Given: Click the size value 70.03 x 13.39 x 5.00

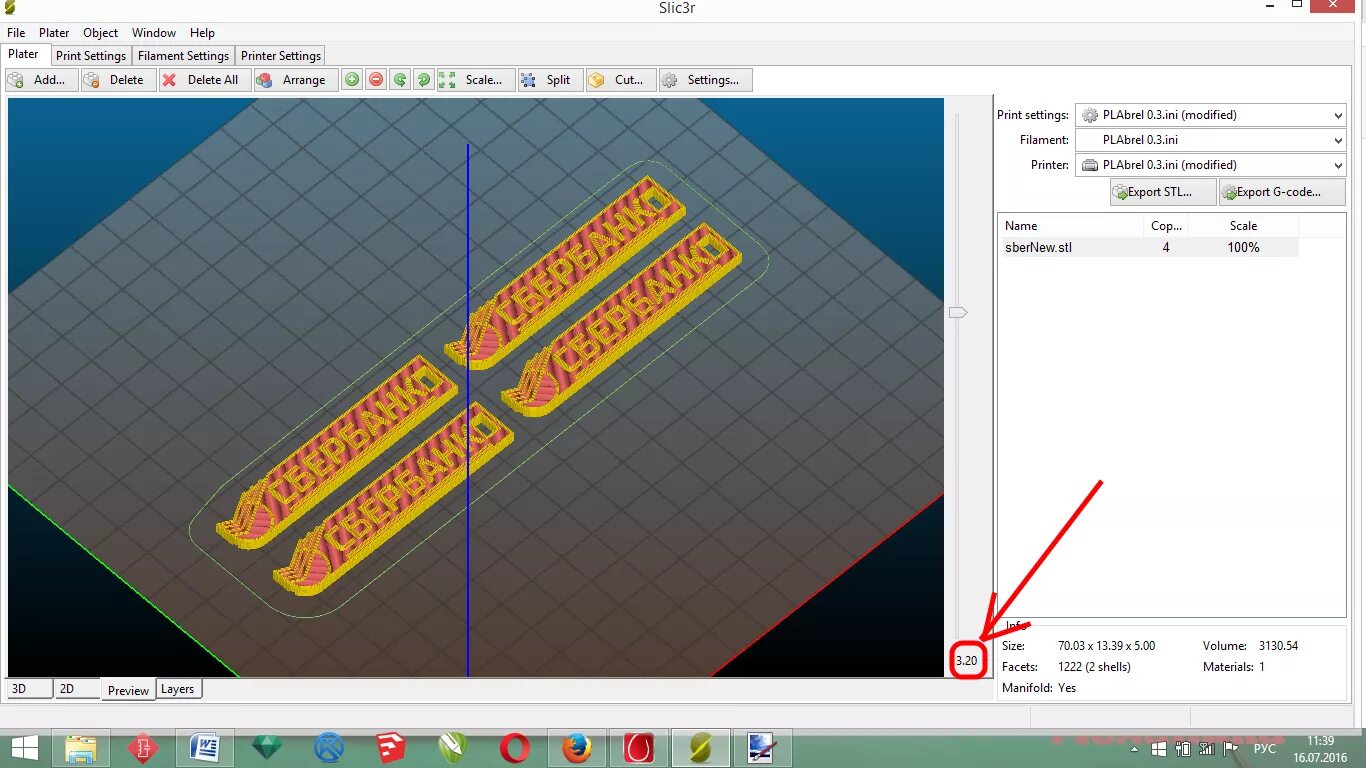Looking at the screenshot, I should pyautogui.click(x=1106, y=646).
